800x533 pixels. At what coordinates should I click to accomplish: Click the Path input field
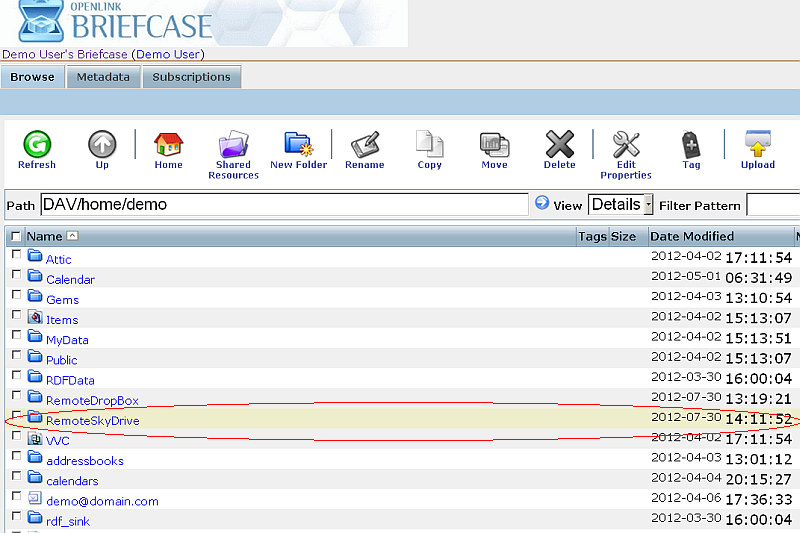click(284, 205)
